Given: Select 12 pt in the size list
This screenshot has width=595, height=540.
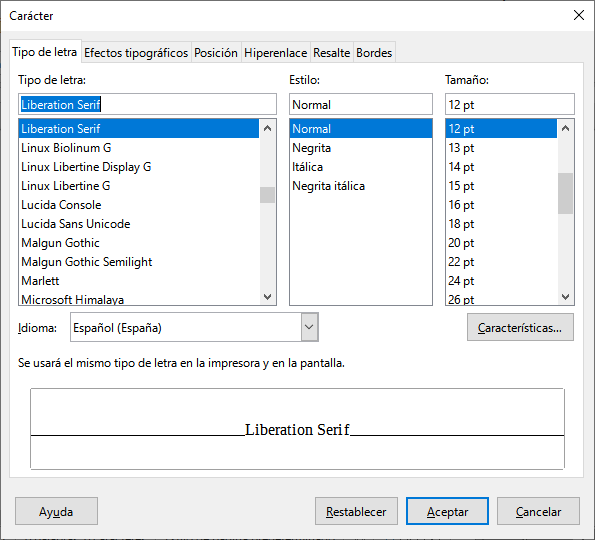Looking at the screenshot, I should tap(501, 129).
